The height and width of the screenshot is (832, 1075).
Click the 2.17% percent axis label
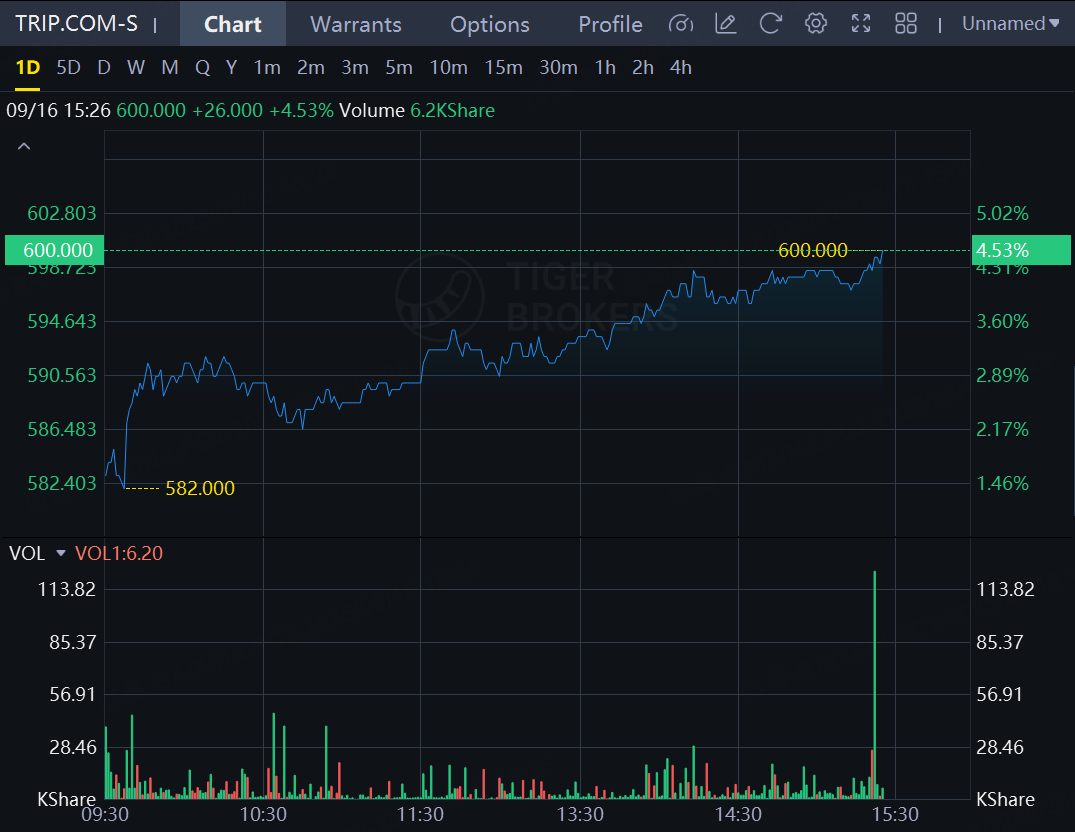tap(1002, 429)
